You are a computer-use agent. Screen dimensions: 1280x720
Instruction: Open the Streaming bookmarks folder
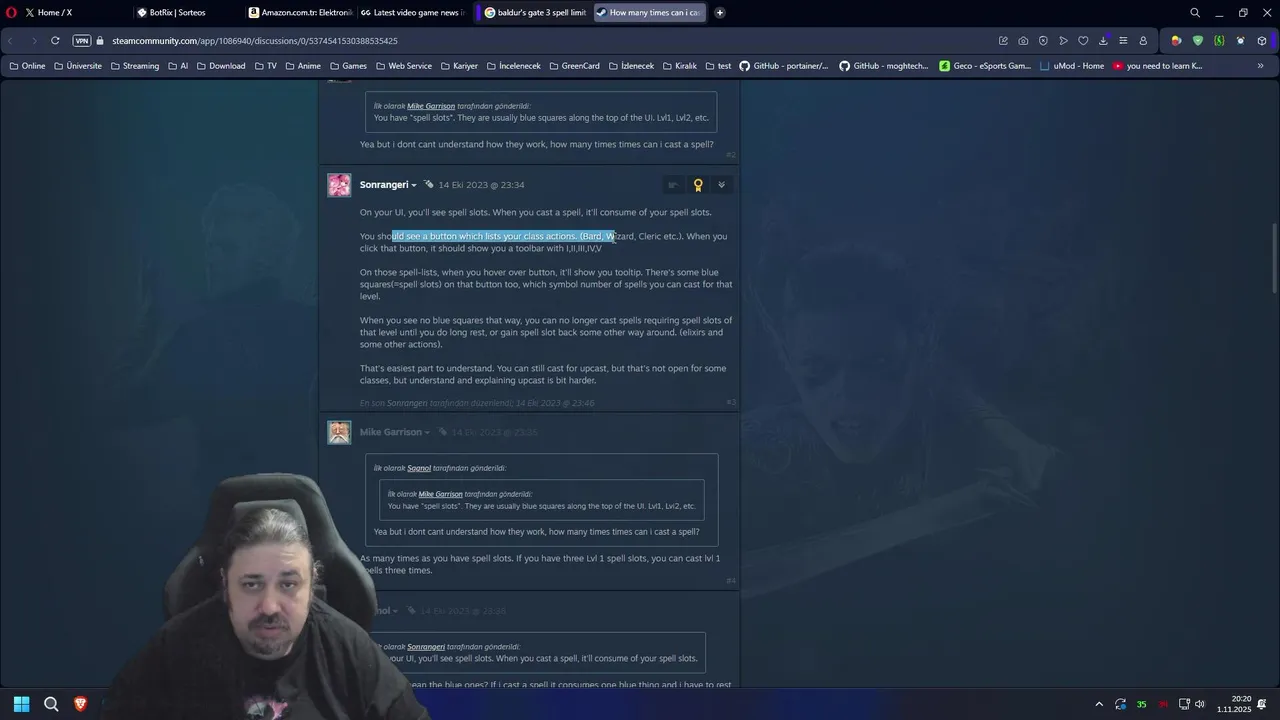[x=135, y=66]
